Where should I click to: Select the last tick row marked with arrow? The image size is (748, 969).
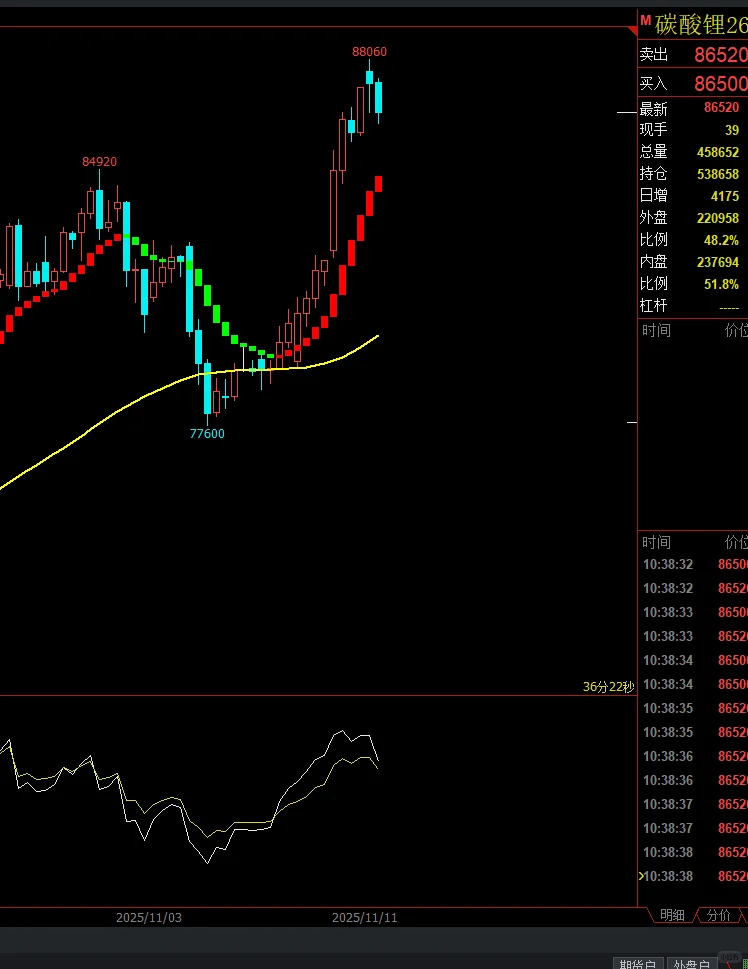click(x=693, y=876)
